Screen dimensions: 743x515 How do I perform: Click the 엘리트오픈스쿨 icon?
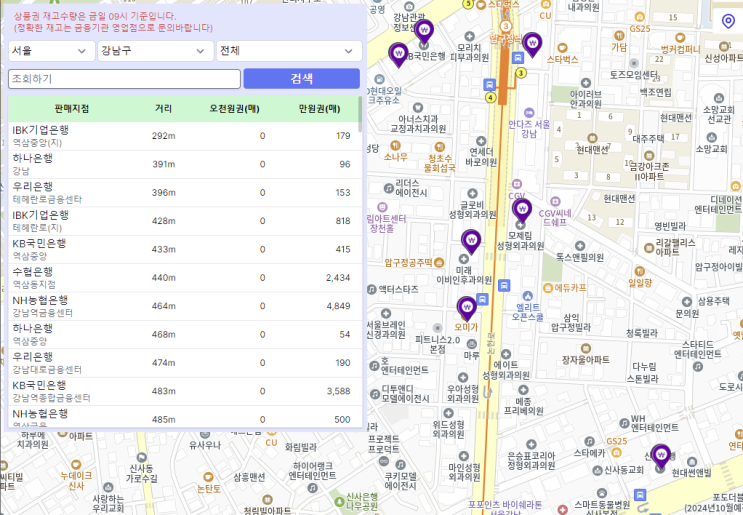click(527, 296)
